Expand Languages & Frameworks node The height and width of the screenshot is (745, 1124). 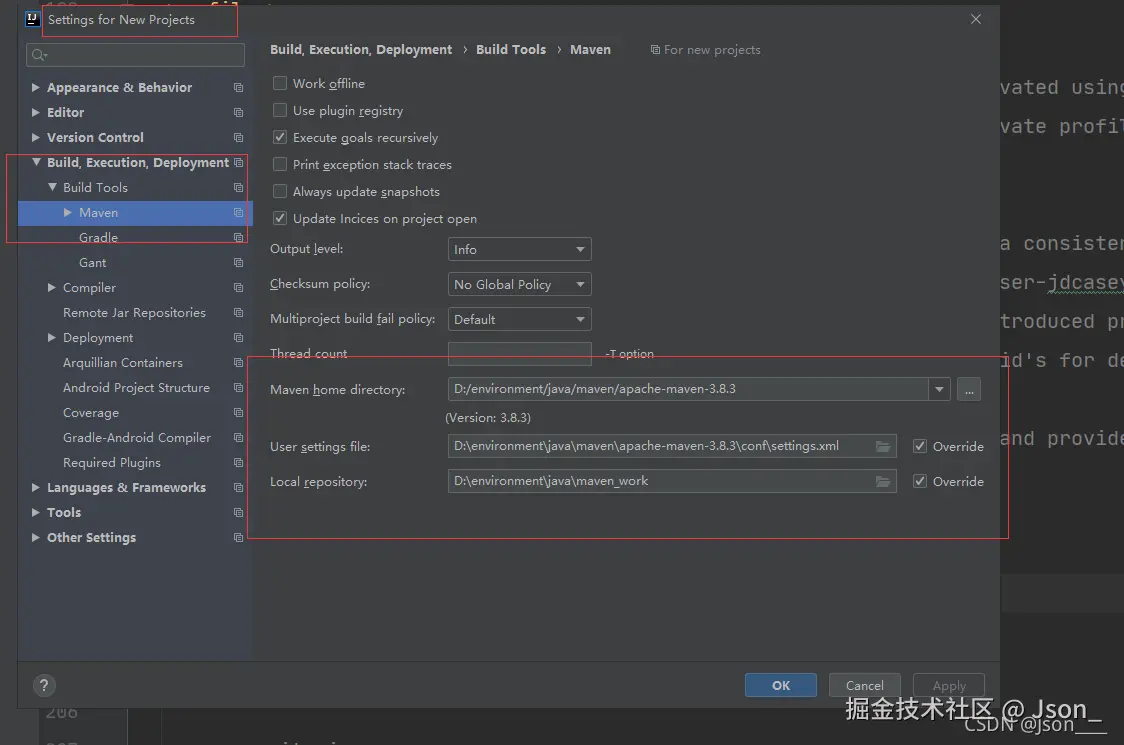pyautogui.click(x=35, y=488)
